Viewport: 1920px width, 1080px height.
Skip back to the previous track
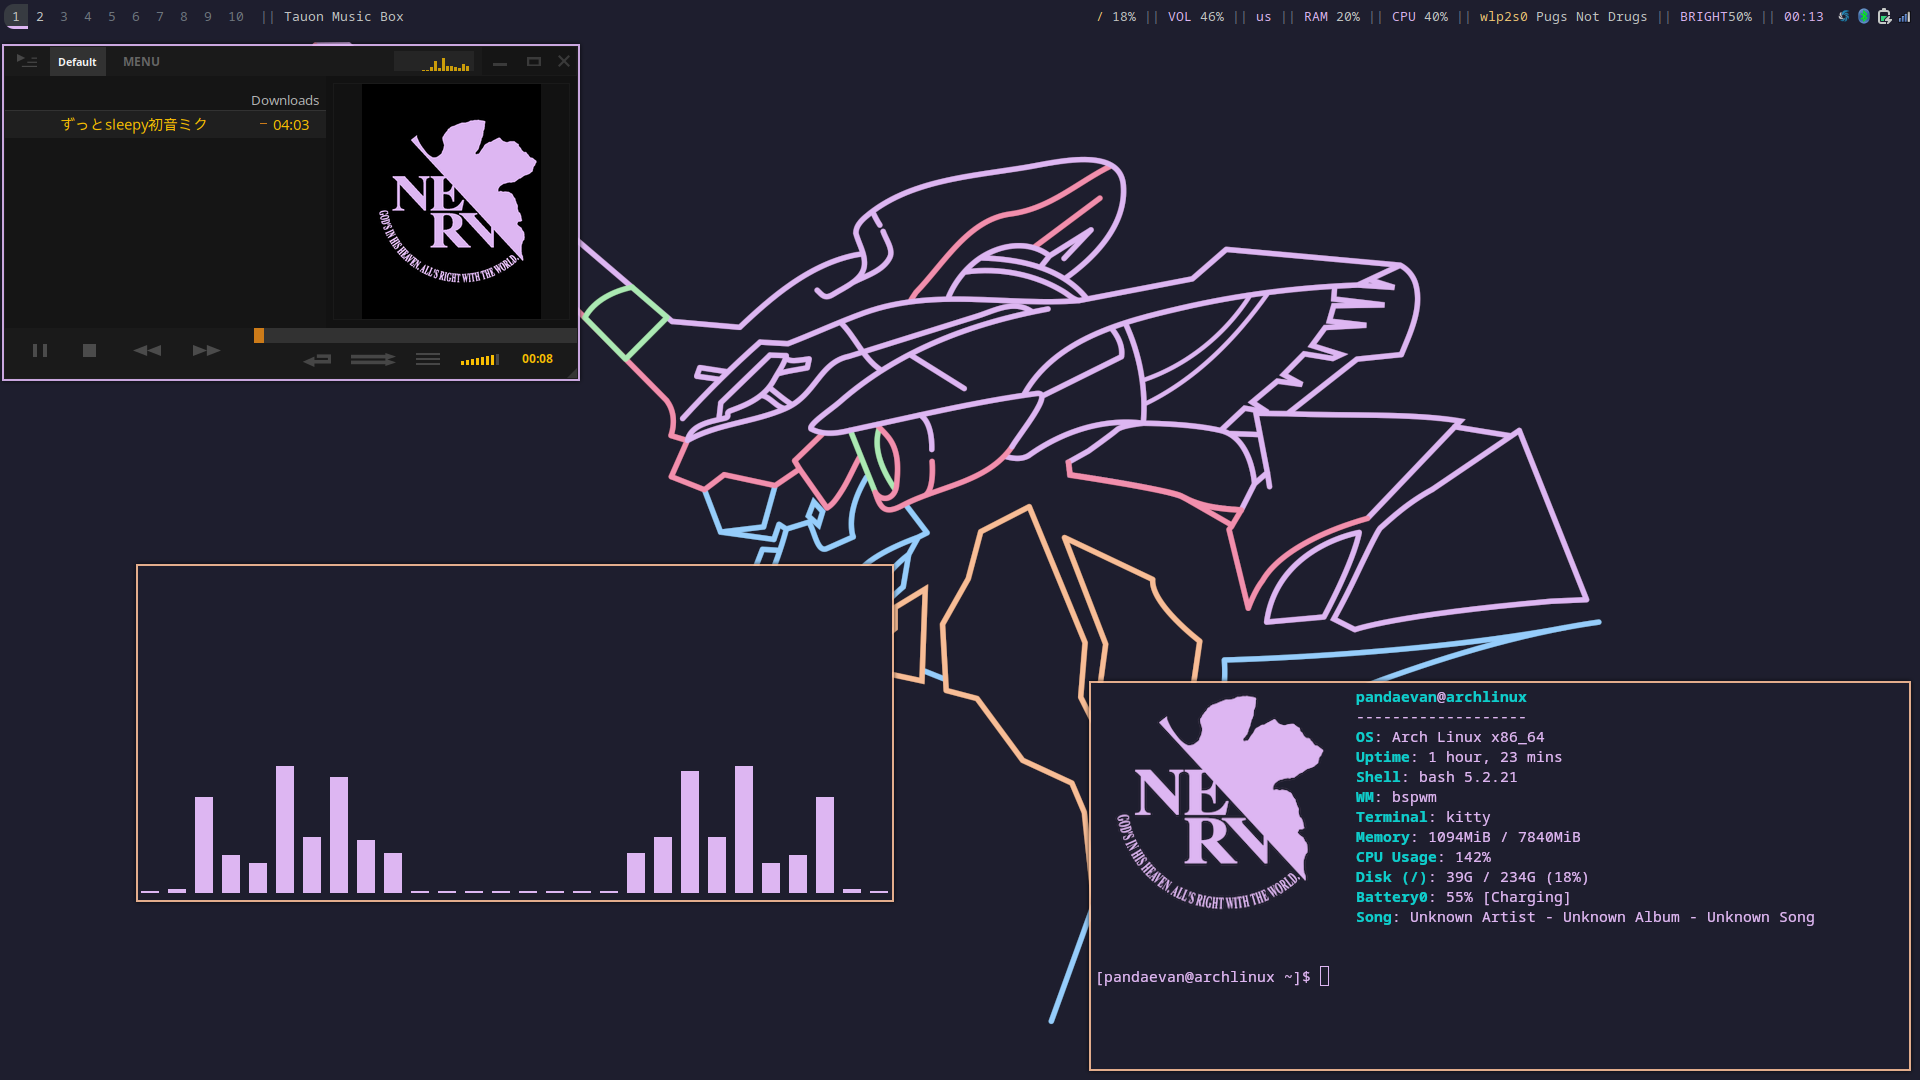(x=147, y=350)
